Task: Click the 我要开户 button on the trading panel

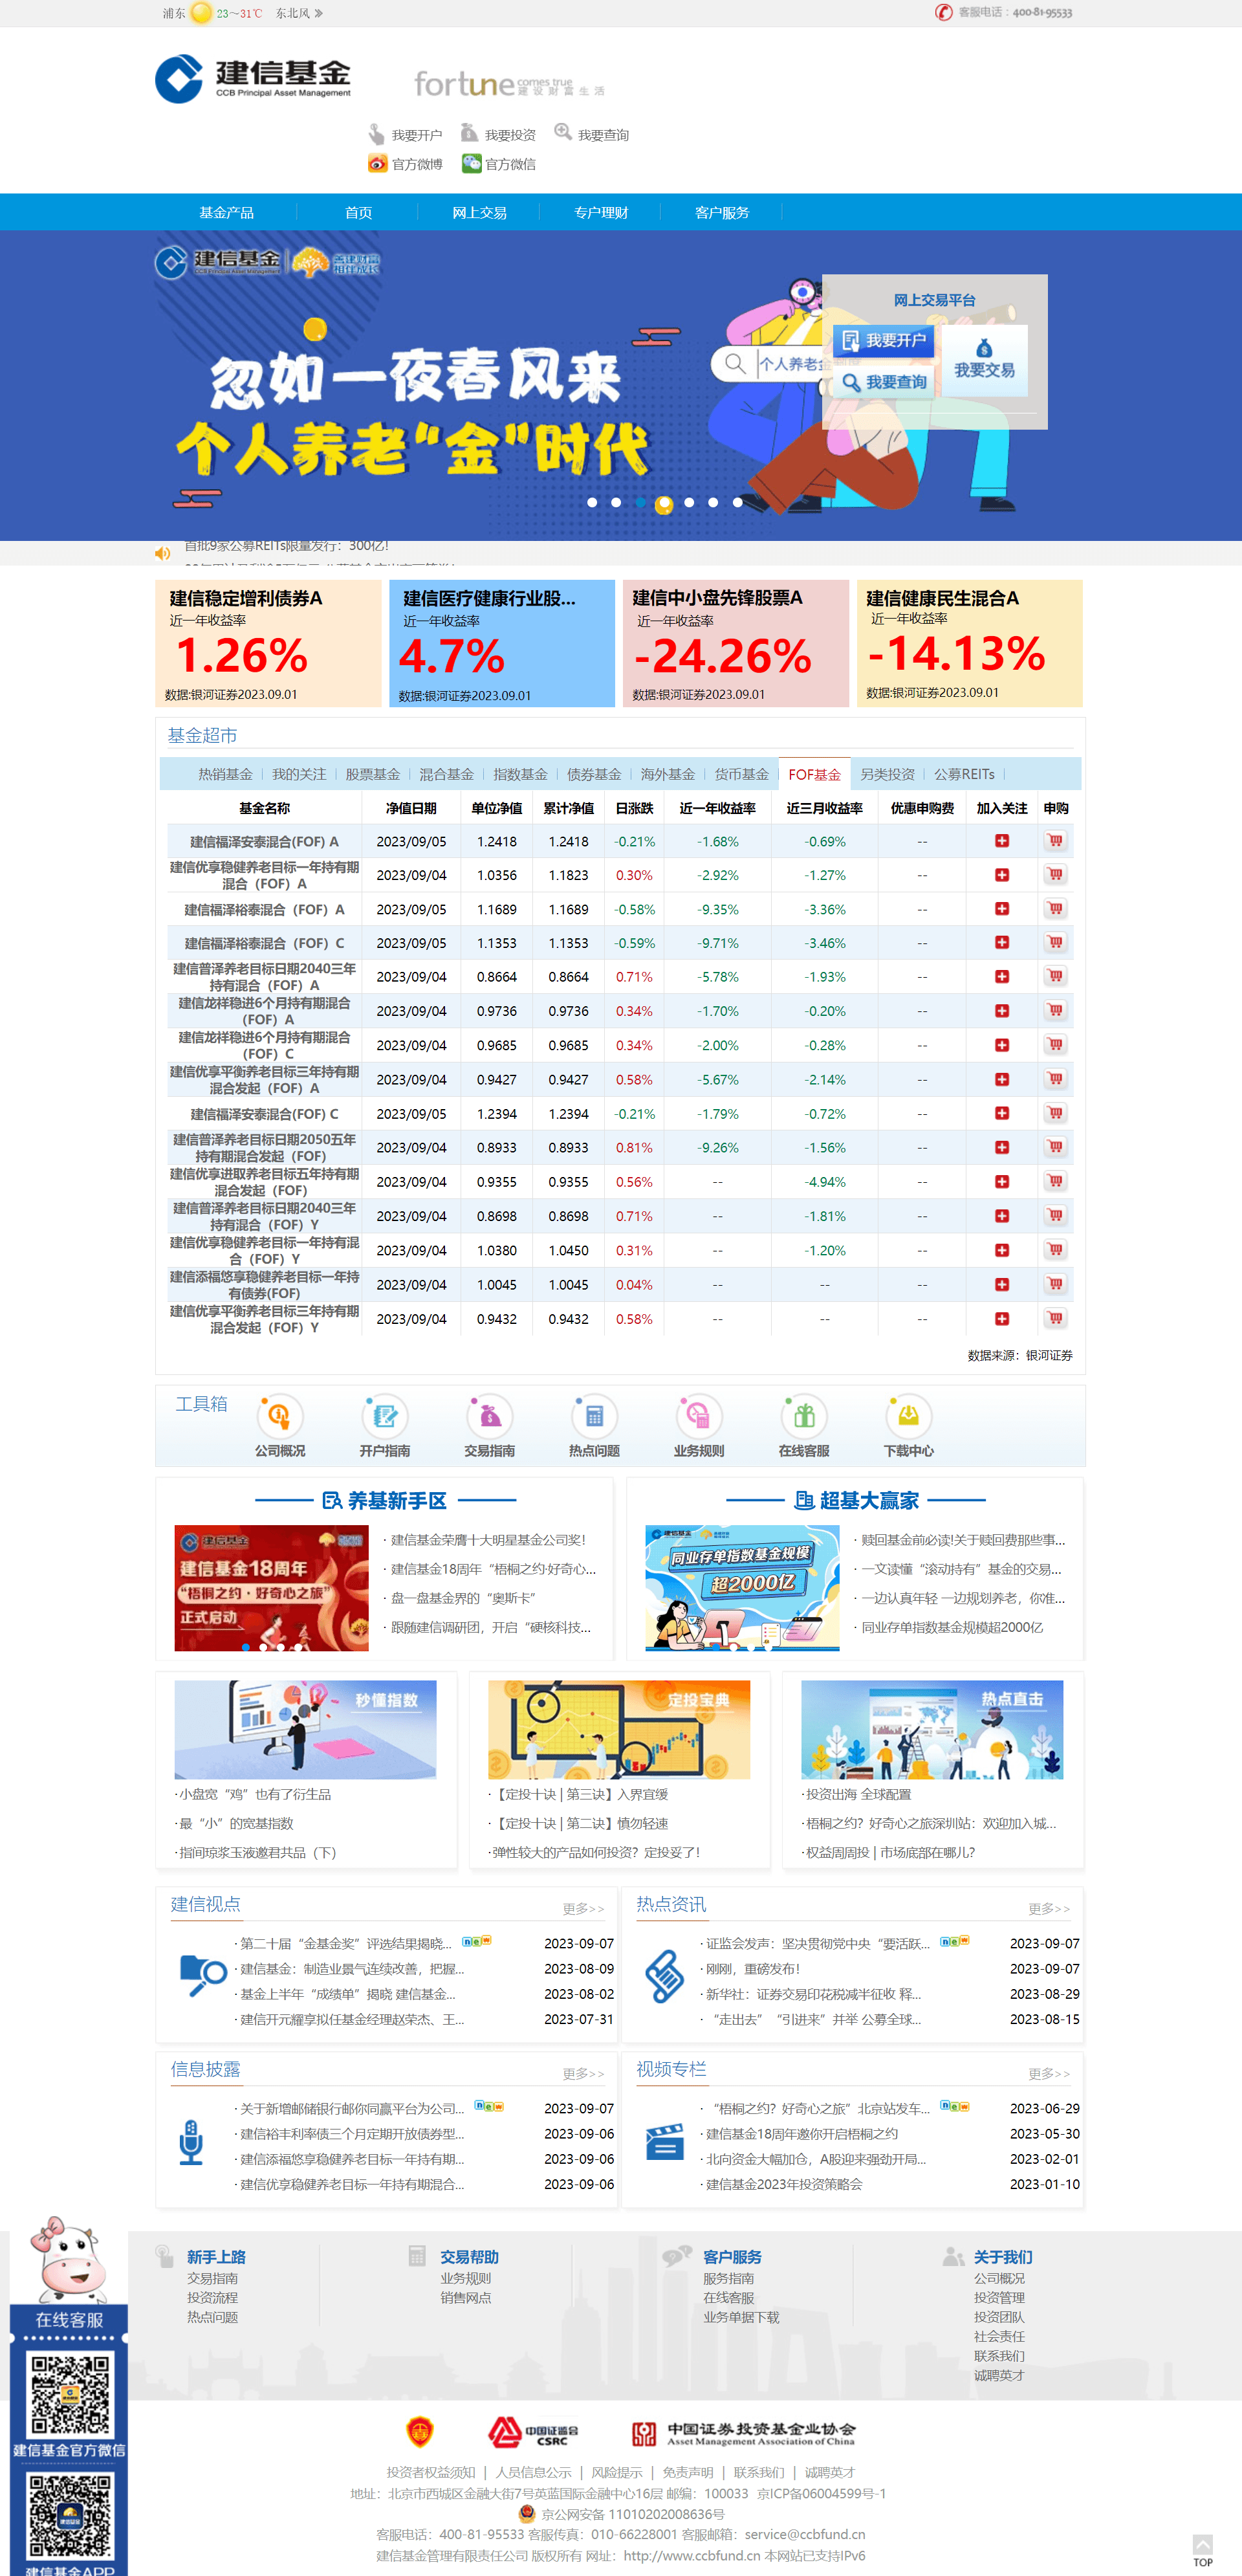Action: click(884, 340)
